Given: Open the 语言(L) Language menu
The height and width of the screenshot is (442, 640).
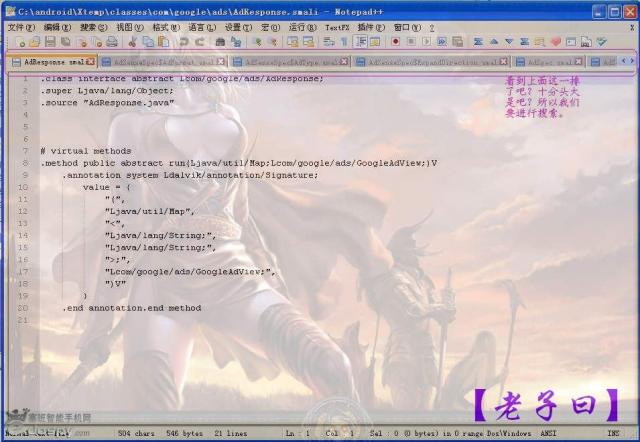Looking at the screenshot, I should [x=202, y=28].
